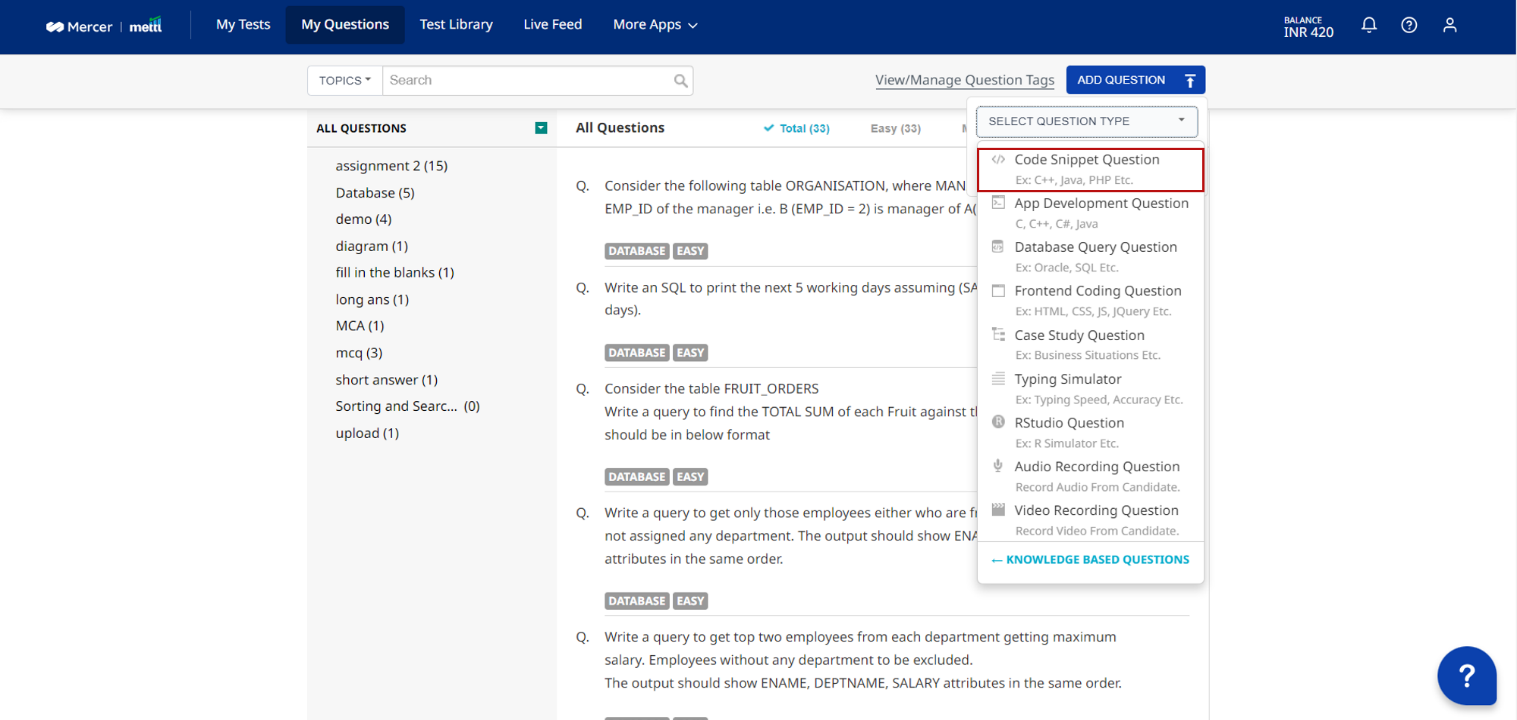Go to the My Tests tab
Screen dimensions: 1517x720
[243, 25]
